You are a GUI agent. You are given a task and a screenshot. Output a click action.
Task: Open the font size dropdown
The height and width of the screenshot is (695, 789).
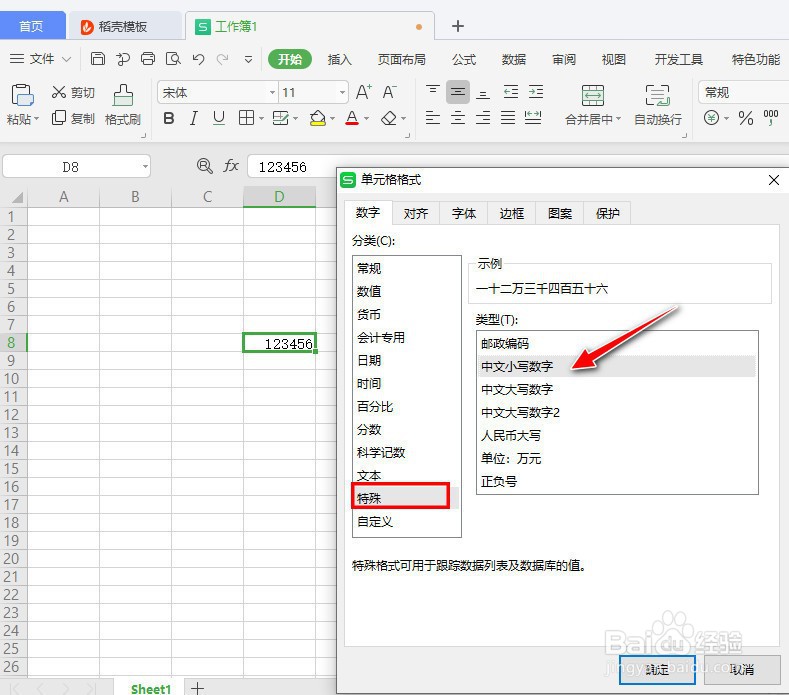[x=342, y=93]
